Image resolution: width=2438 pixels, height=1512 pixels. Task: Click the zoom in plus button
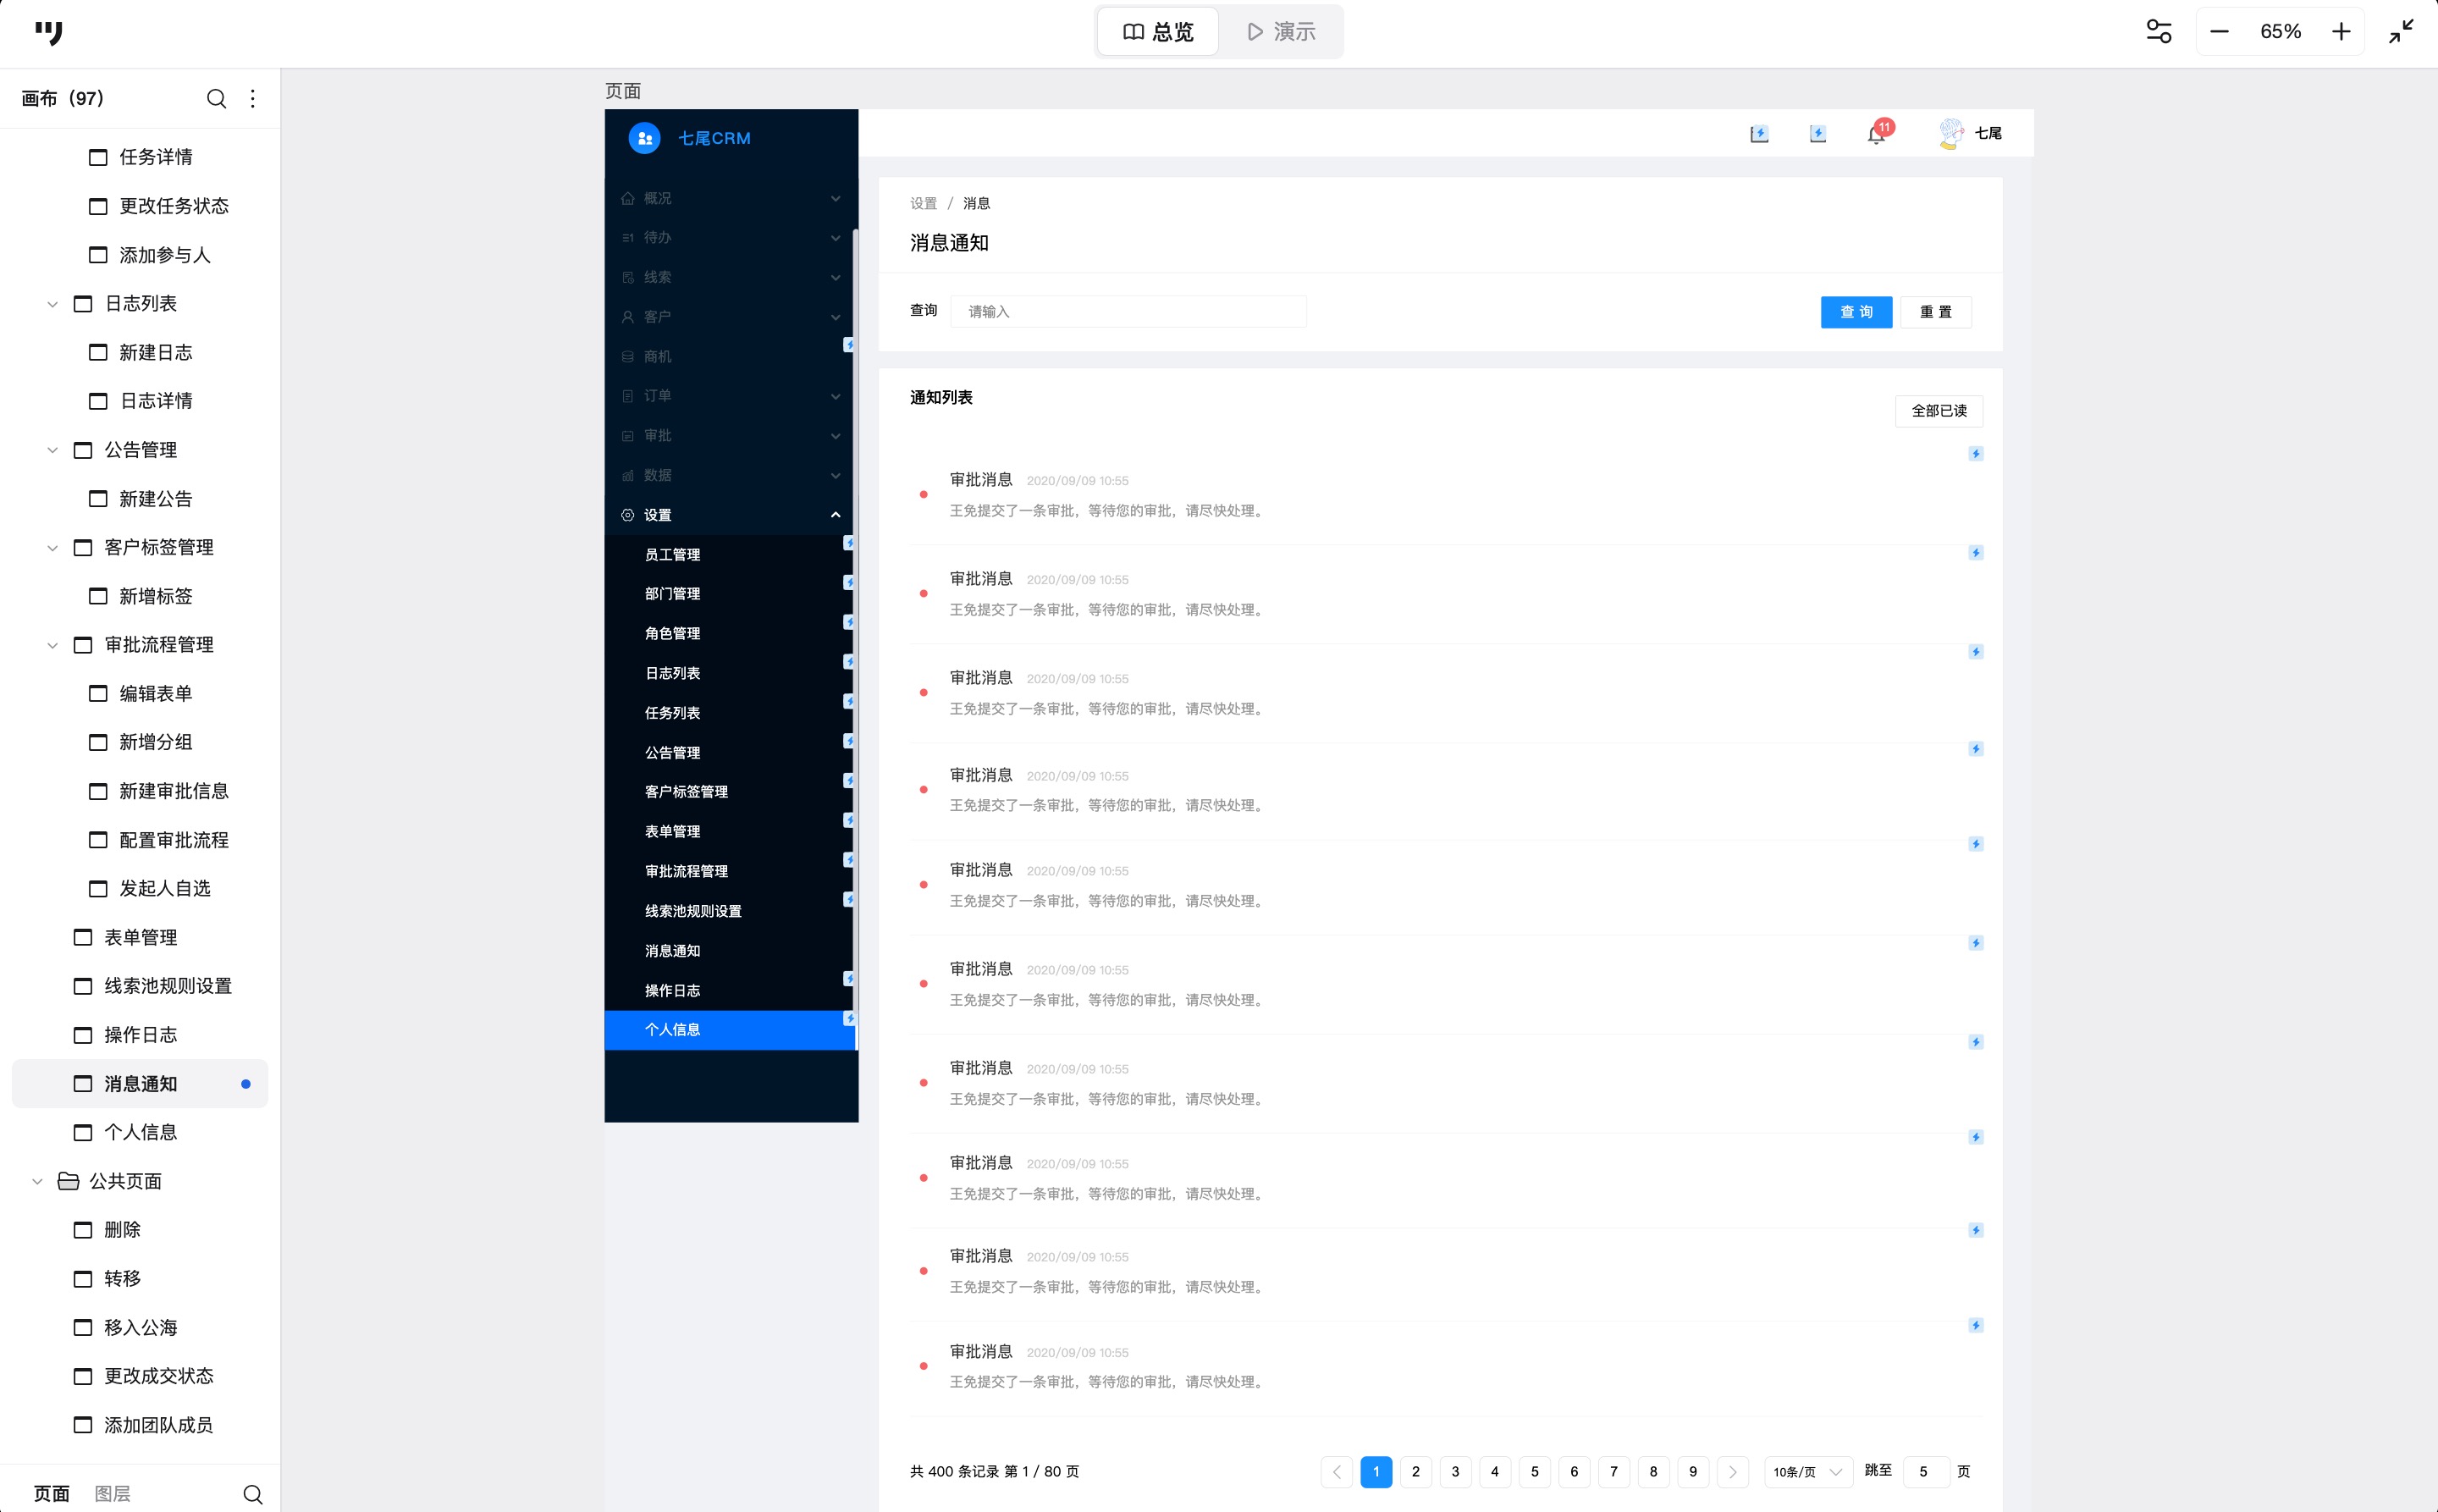[2341, 32]
